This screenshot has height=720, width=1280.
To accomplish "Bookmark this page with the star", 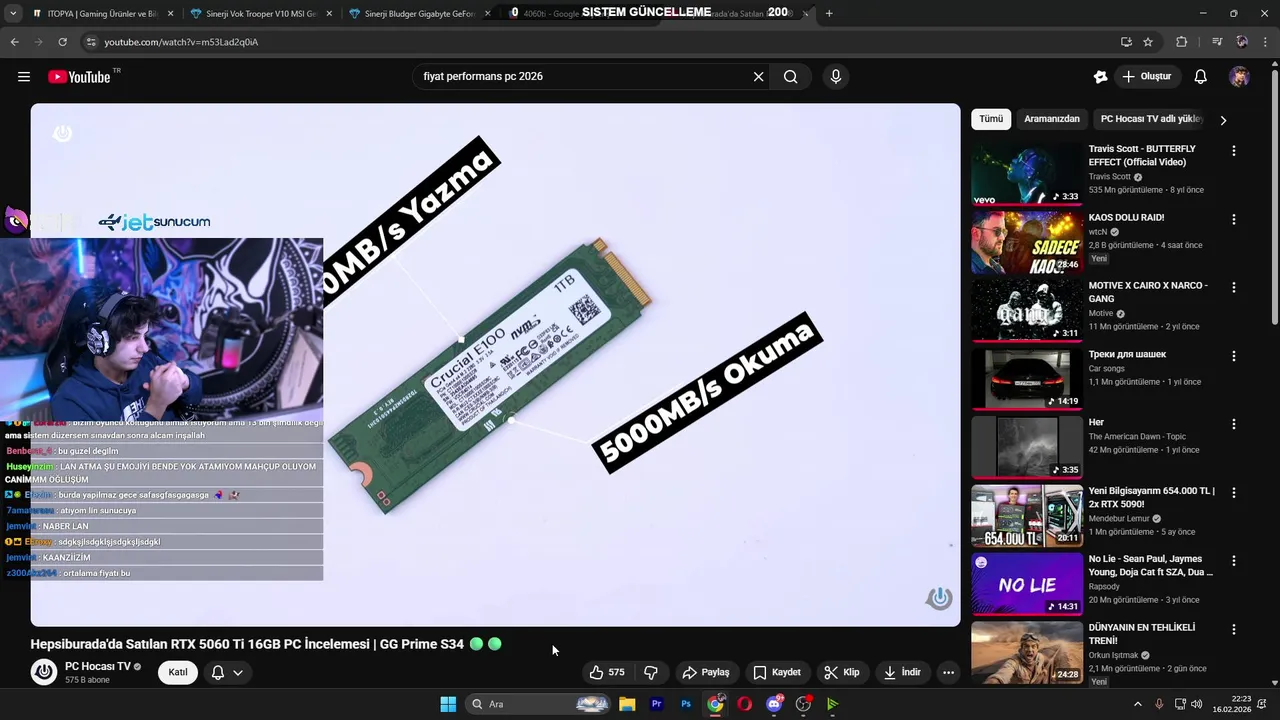I will pyautogui.click(x=1148, y=42).
